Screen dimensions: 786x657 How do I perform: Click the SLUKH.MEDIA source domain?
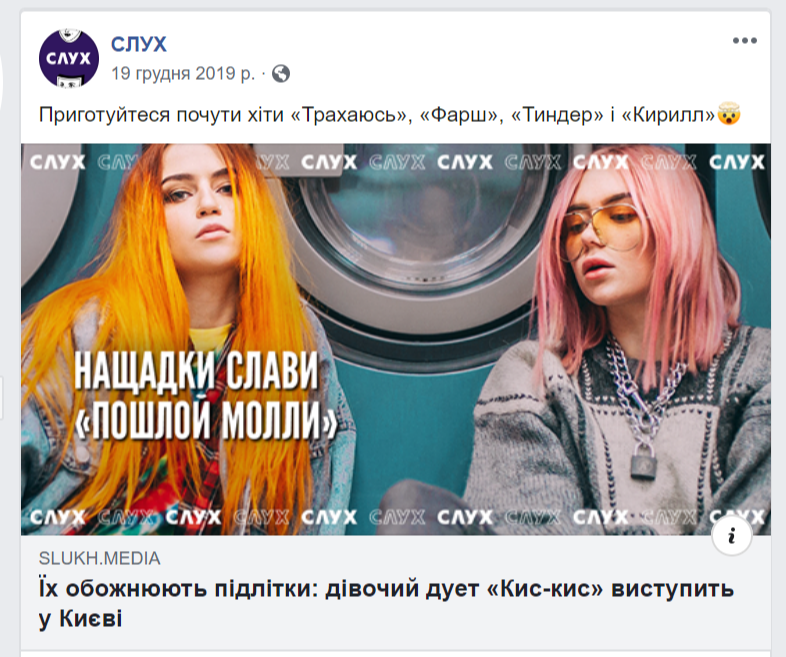tap(99, 558)
